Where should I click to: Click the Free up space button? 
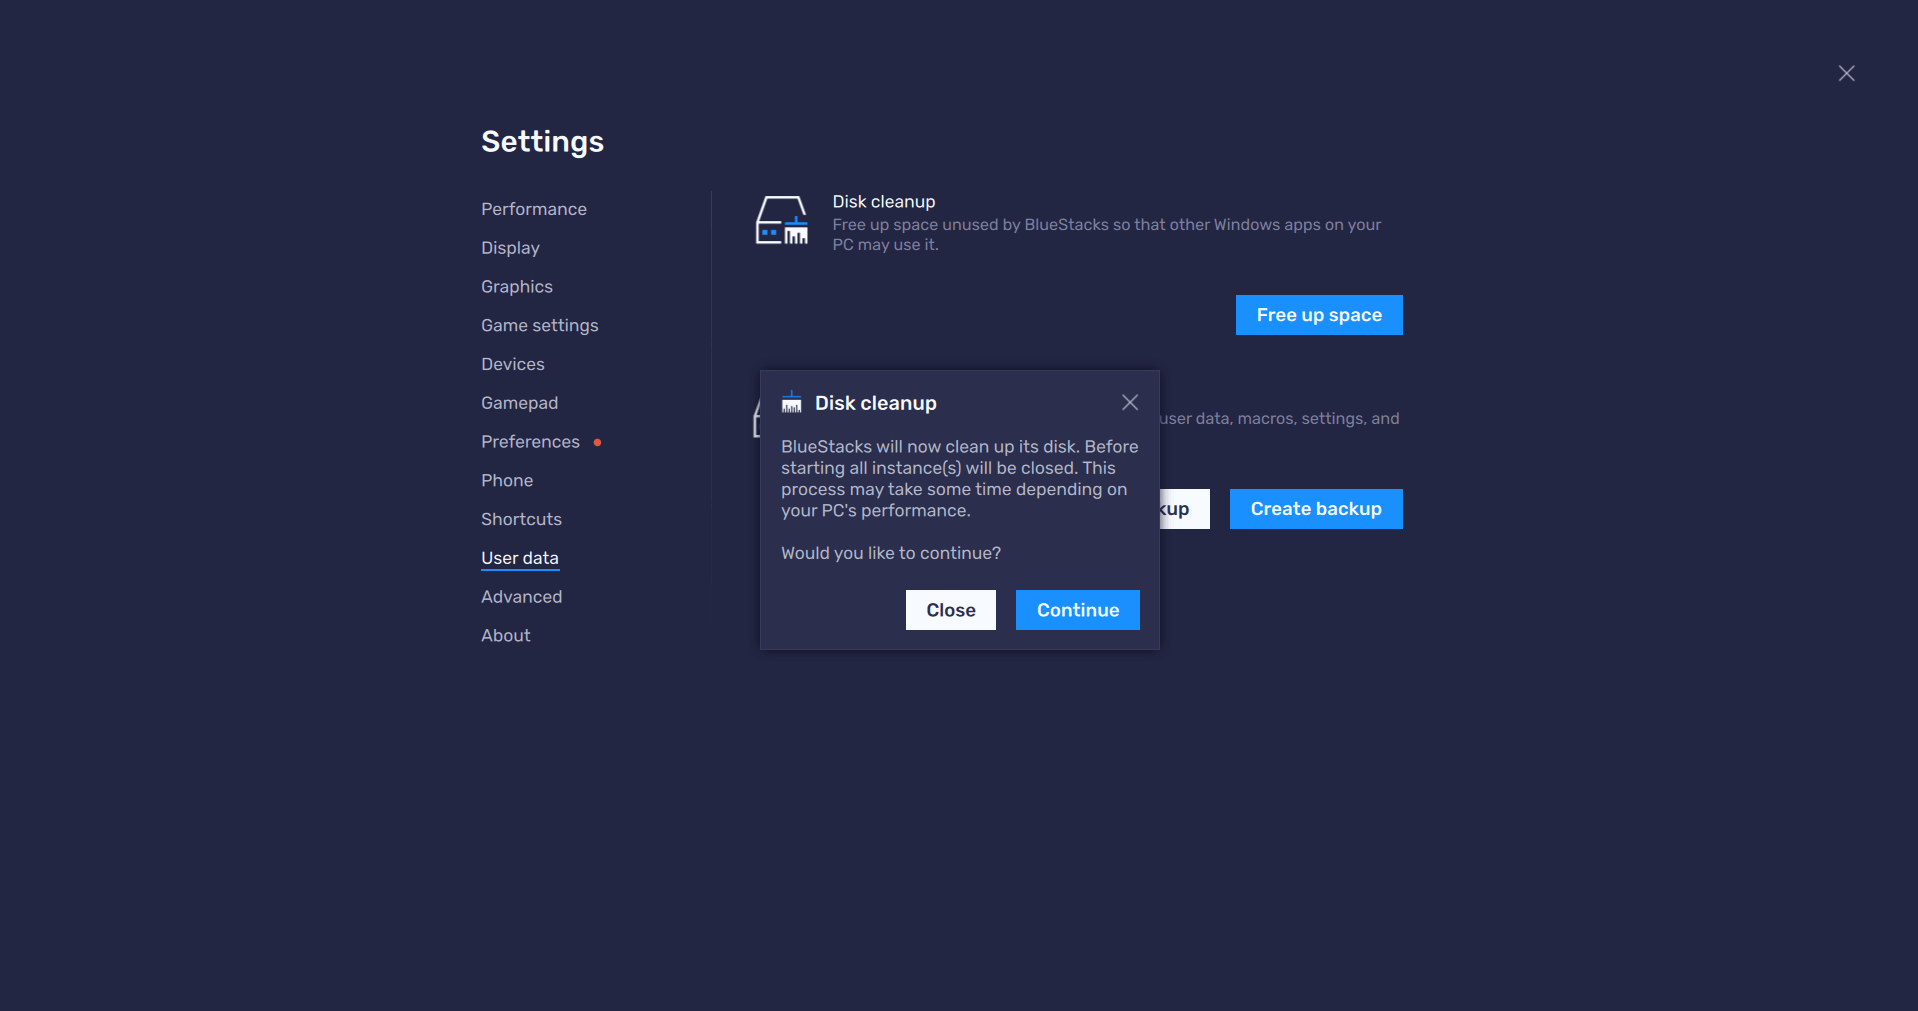[x=1319, y=315]
